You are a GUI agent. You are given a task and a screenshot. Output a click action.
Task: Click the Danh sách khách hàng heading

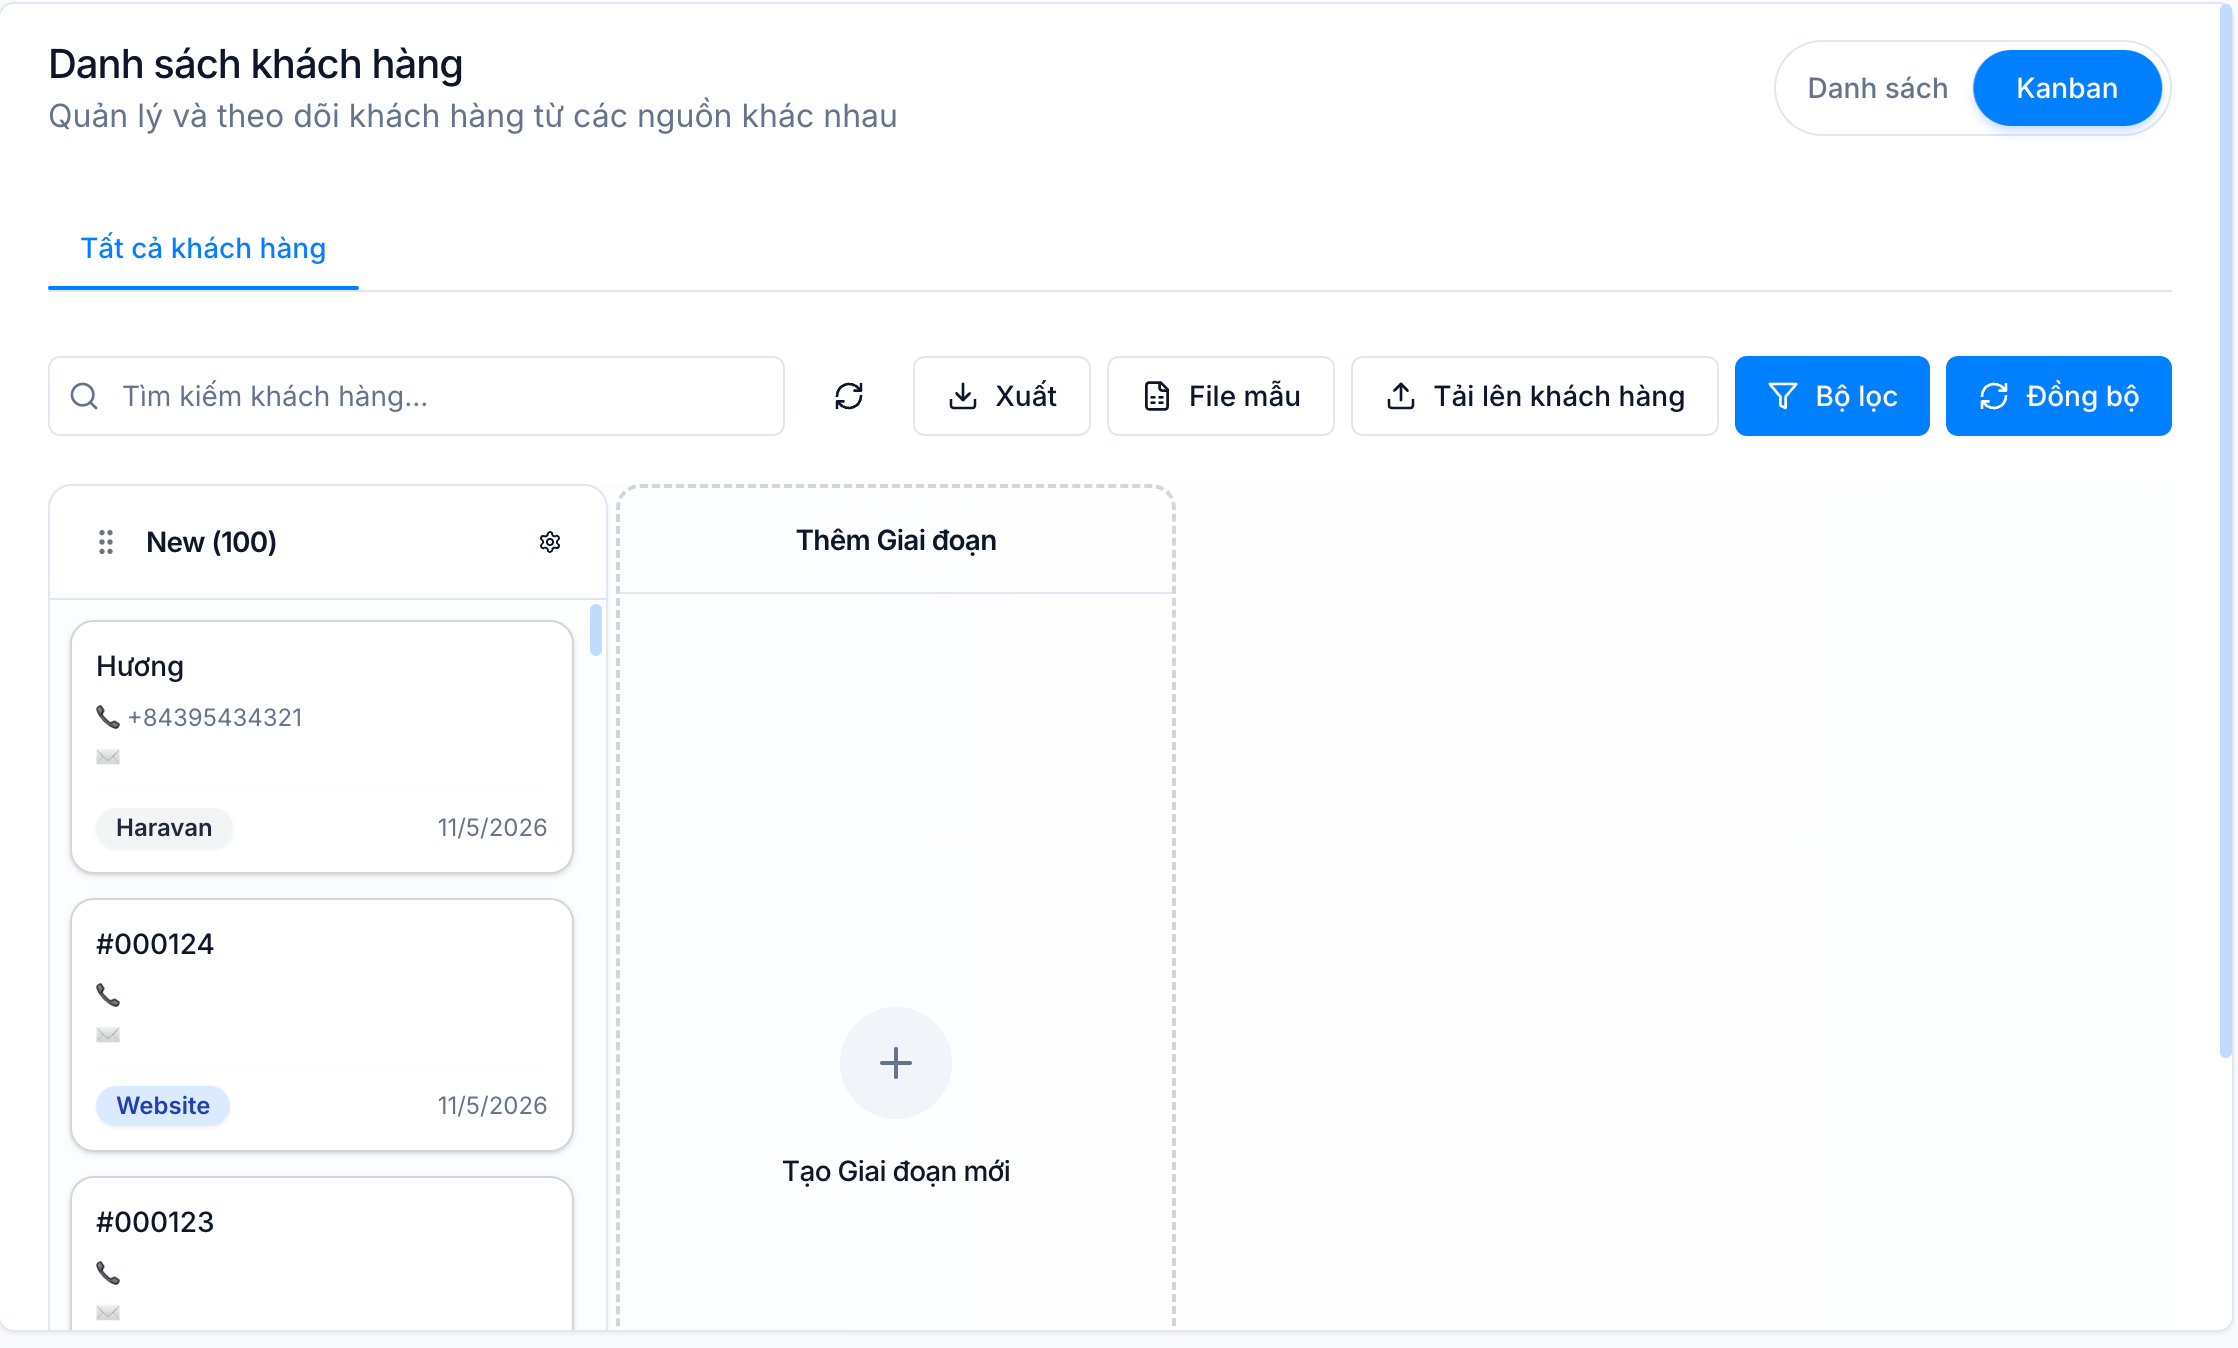256,64
